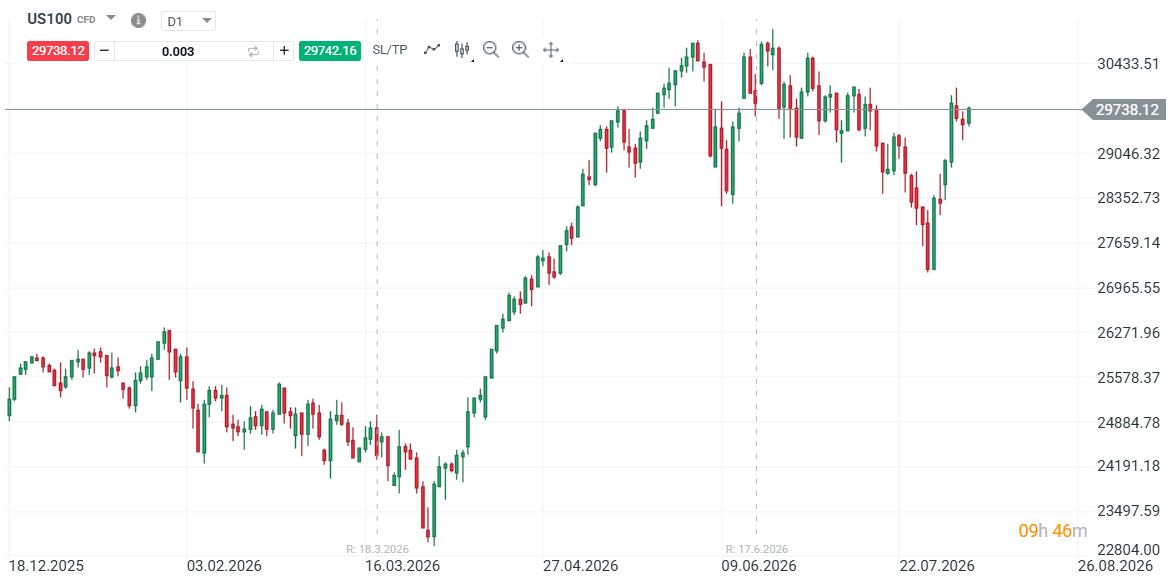
Task: Open the candlestick chart type icon
Action: pos(462,49)
